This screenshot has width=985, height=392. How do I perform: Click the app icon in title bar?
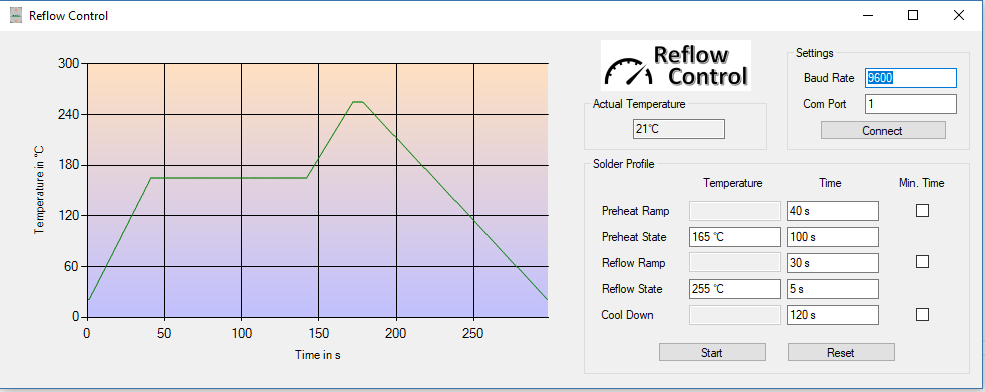pos(16,16)
